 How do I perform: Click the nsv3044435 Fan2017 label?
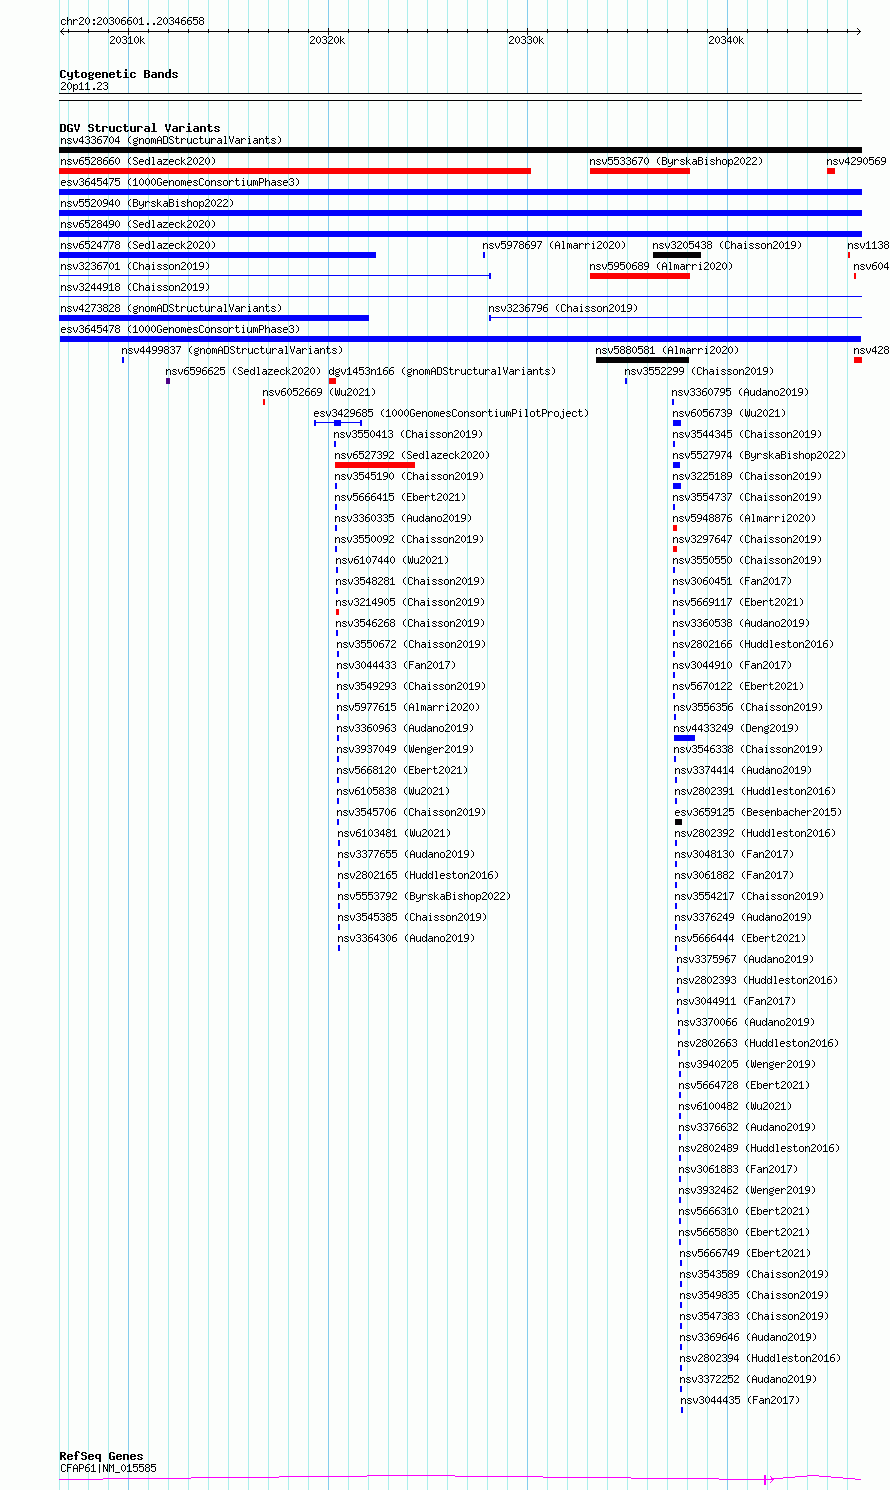point(740,1400)
